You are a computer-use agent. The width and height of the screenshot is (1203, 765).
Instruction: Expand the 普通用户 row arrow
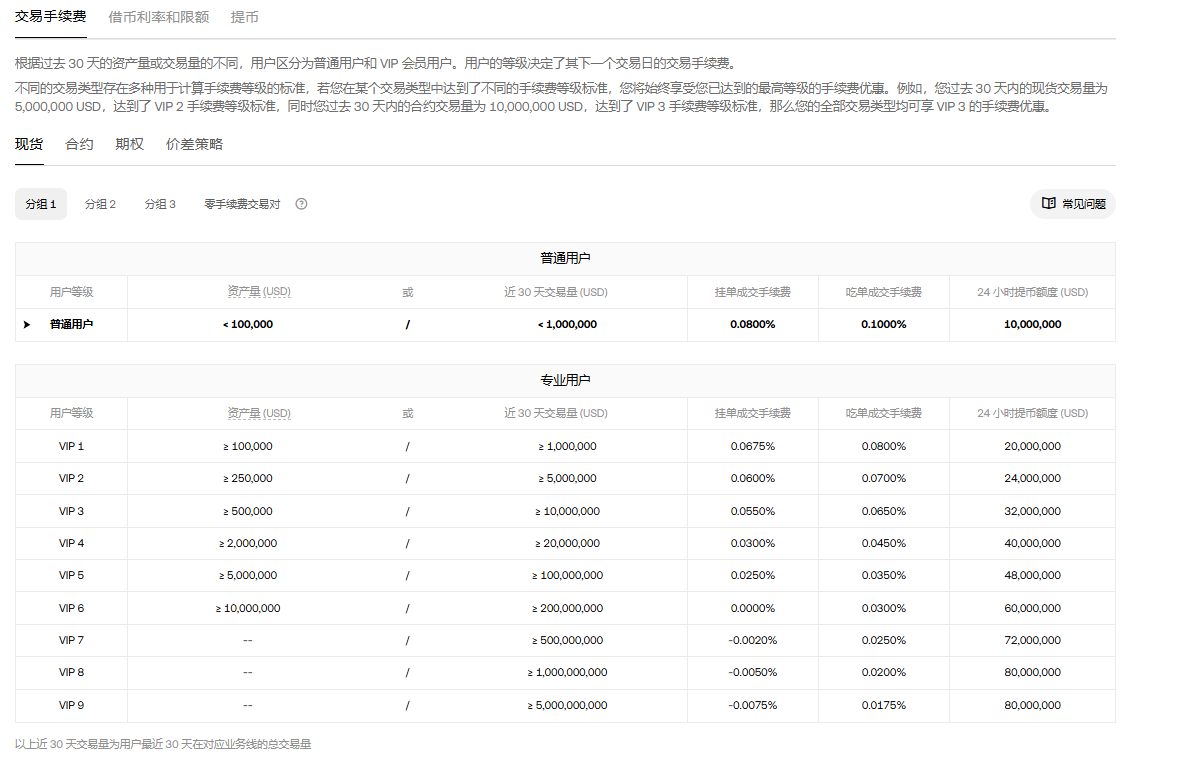pos(27,324)
